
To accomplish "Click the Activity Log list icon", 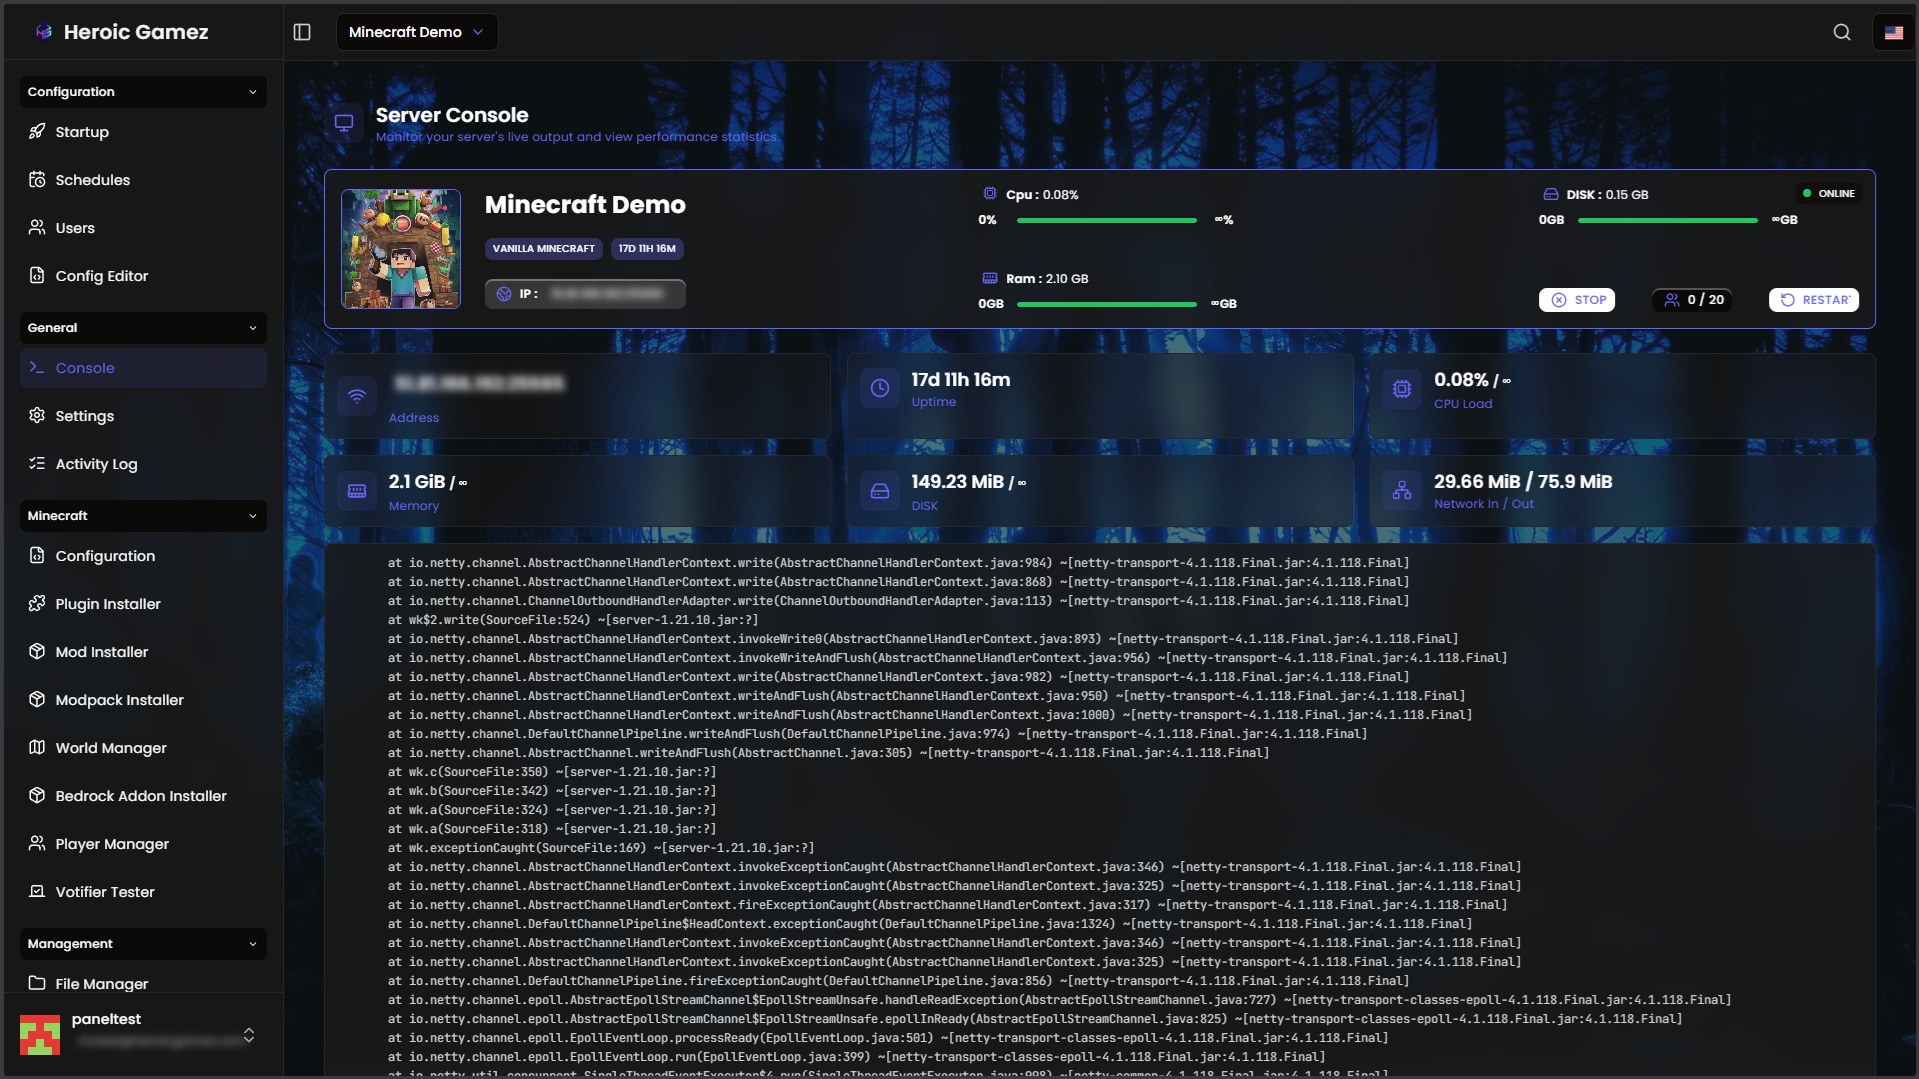I will click(x=37, y=464).
